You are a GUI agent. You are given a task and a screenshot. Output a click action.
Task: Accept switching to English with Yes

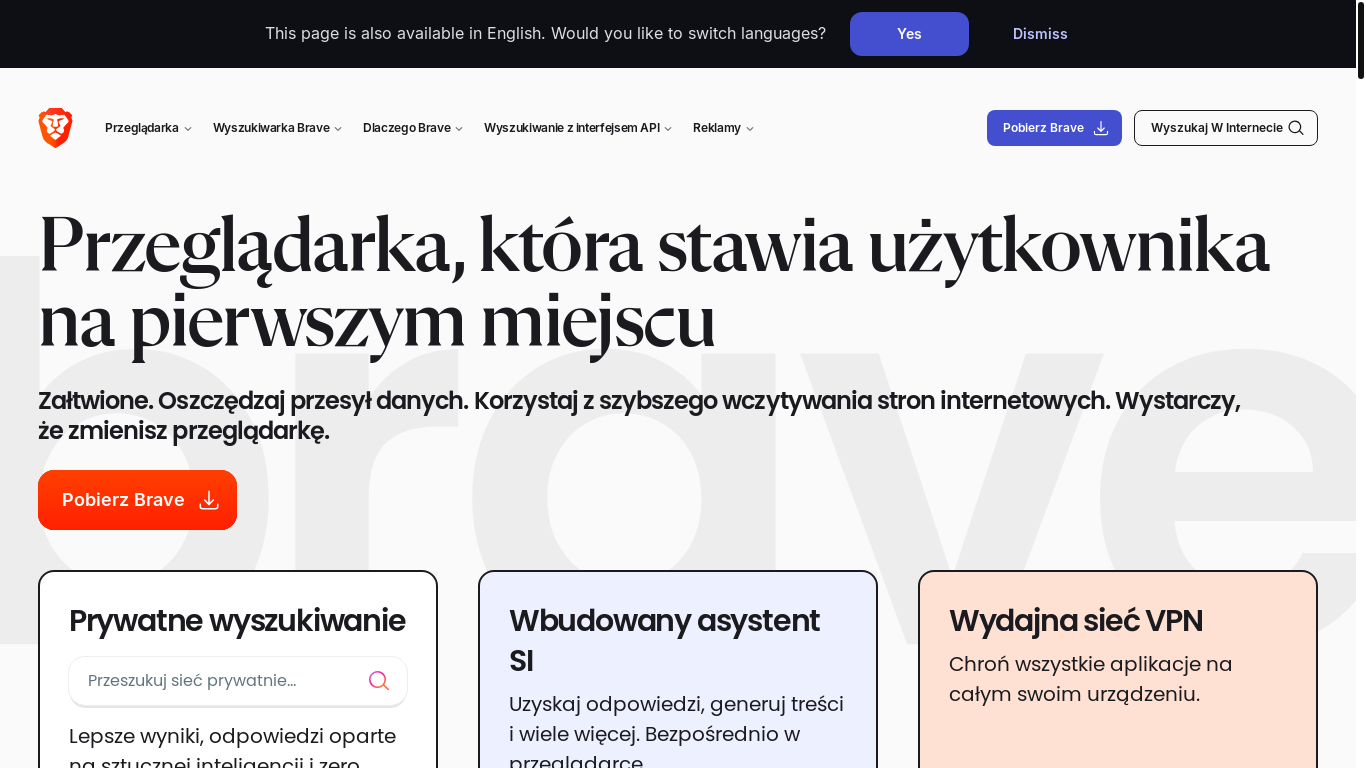pyautogui.click(x=909, y=34)
